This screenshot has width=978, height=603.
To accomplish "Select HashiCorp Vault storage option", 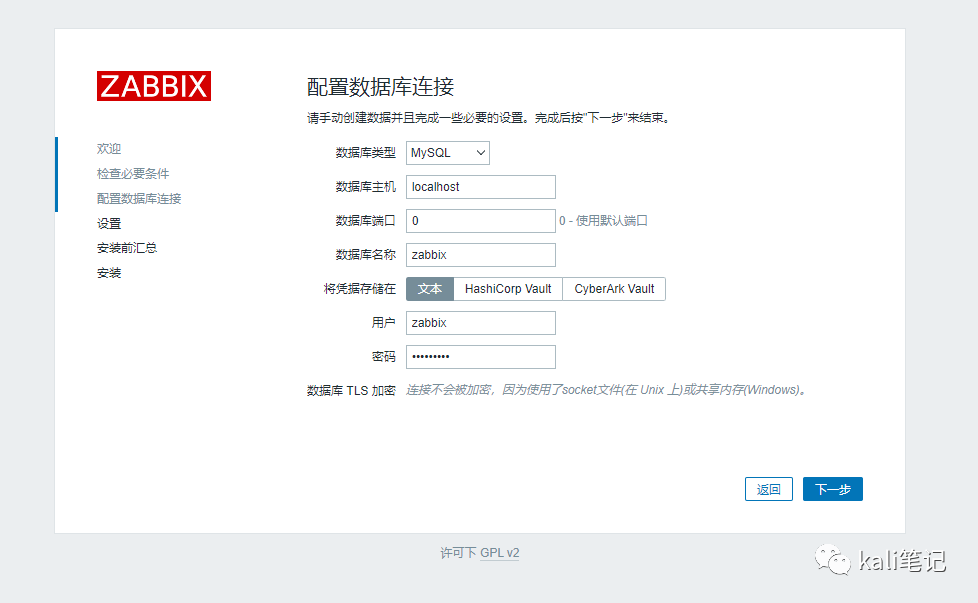I will [508, 289].
